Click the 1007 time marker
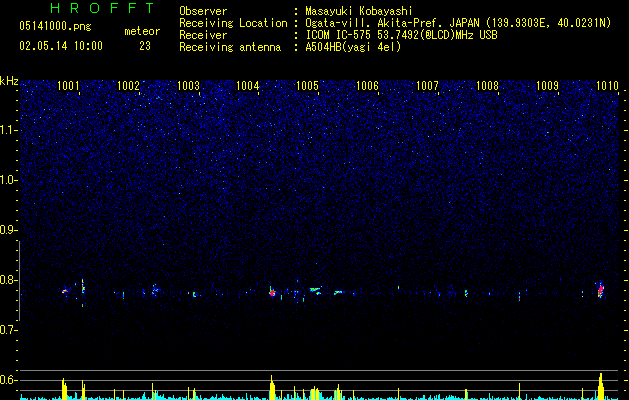The image size is (629, 400). 427,85
